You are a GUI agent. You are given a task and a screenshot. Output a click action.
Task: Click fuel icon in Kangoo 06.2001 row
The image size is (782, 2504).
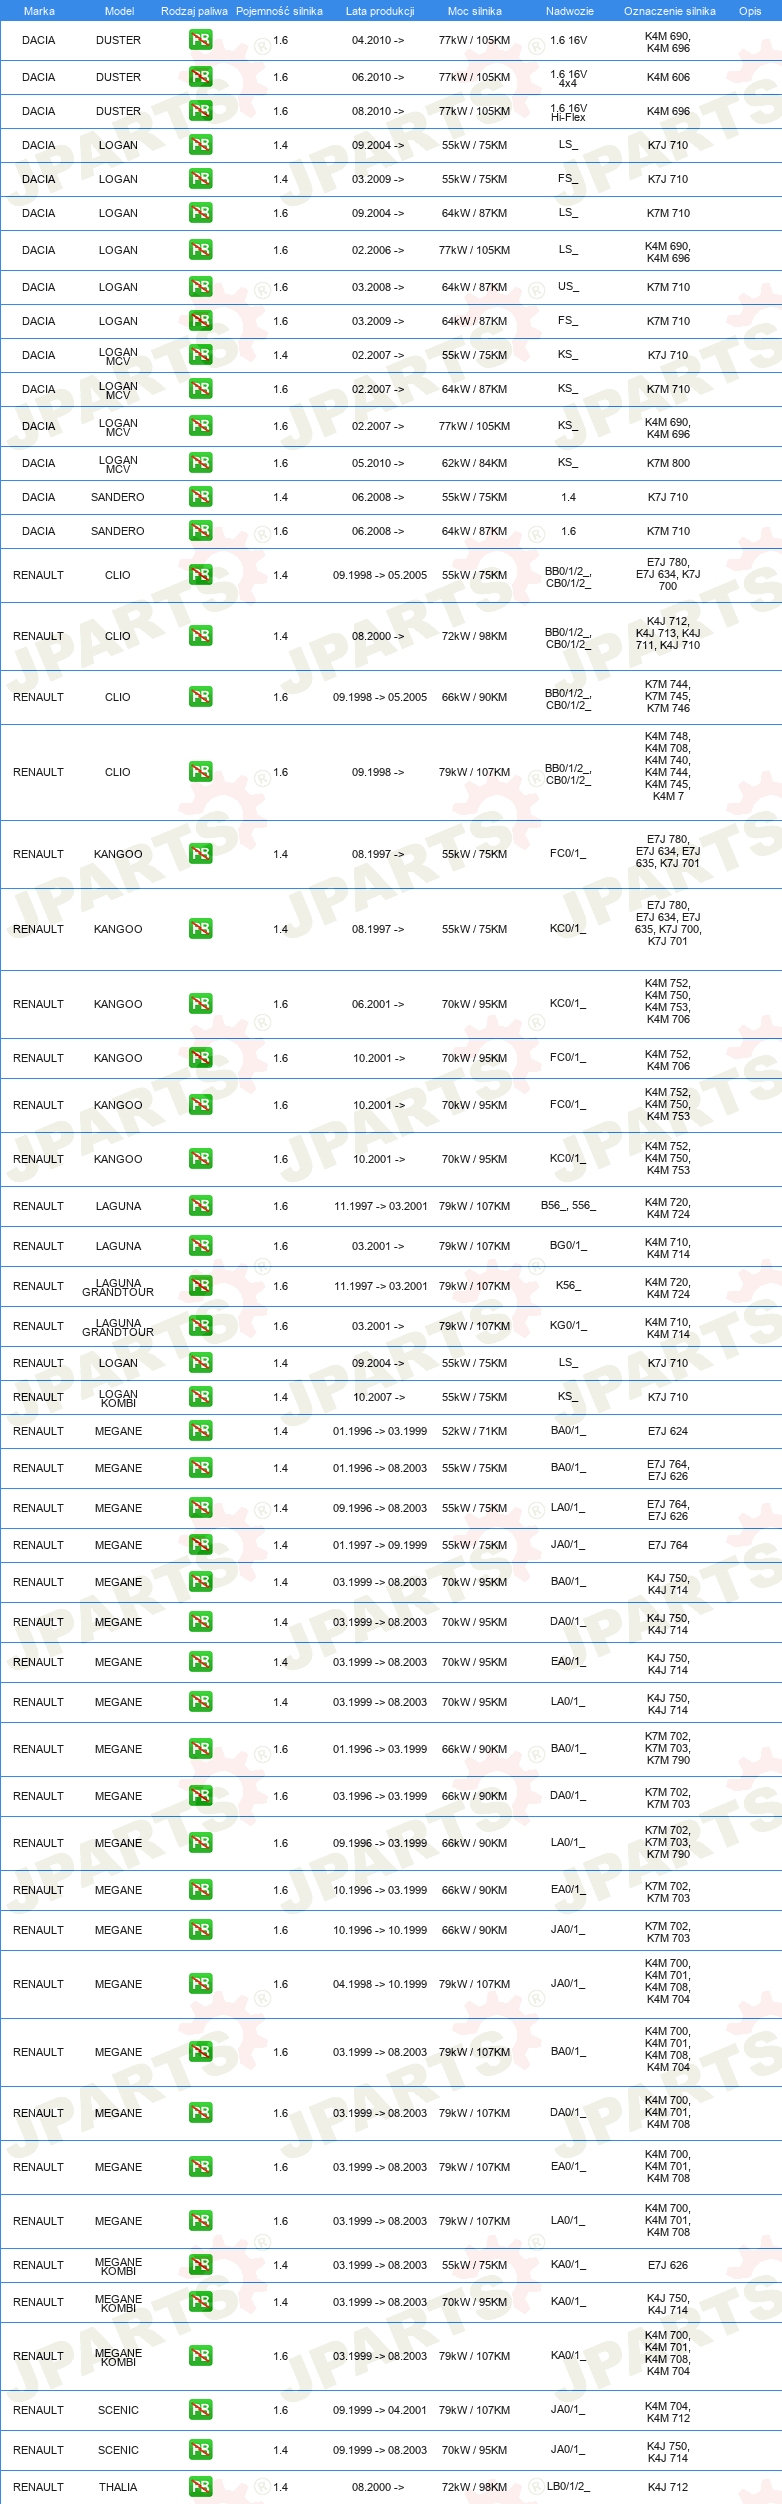(x=200, y=1004)
